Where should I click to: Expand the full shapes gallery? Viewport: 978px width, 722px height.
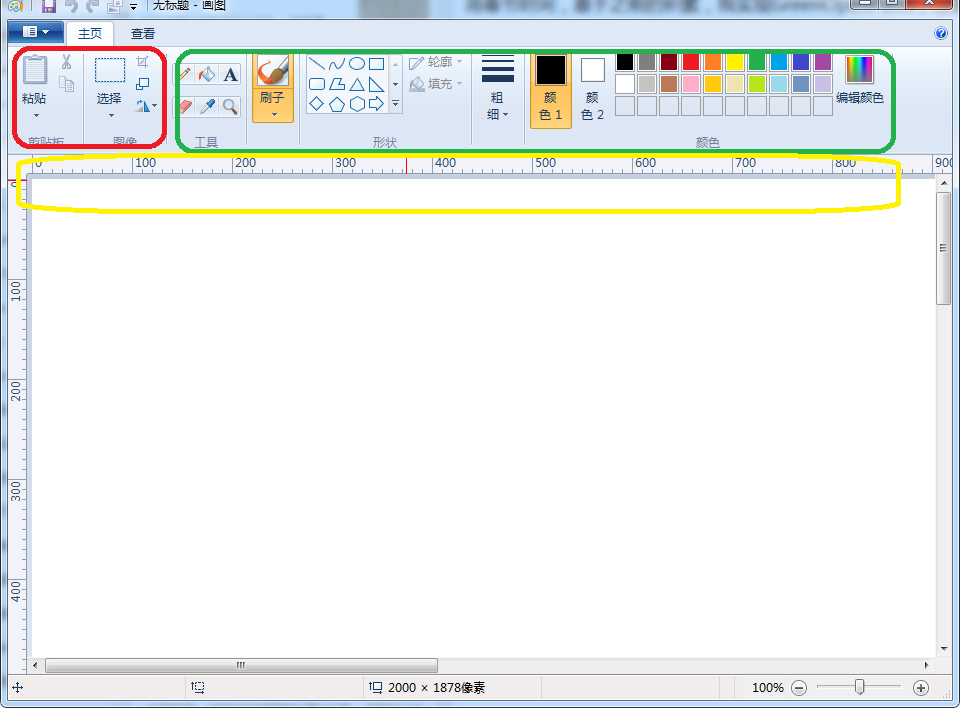pyautogui.click(x=395, y=104)
